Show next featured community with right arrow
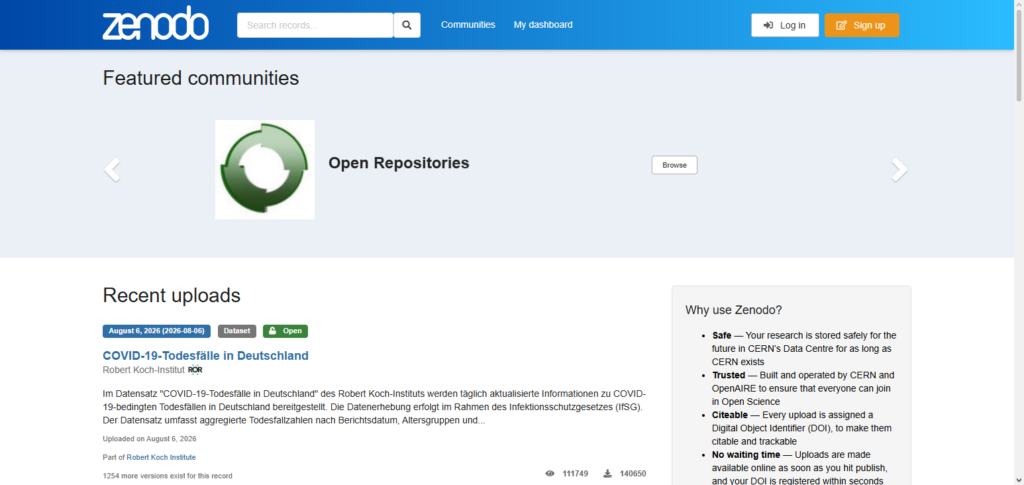 point(899,170)
